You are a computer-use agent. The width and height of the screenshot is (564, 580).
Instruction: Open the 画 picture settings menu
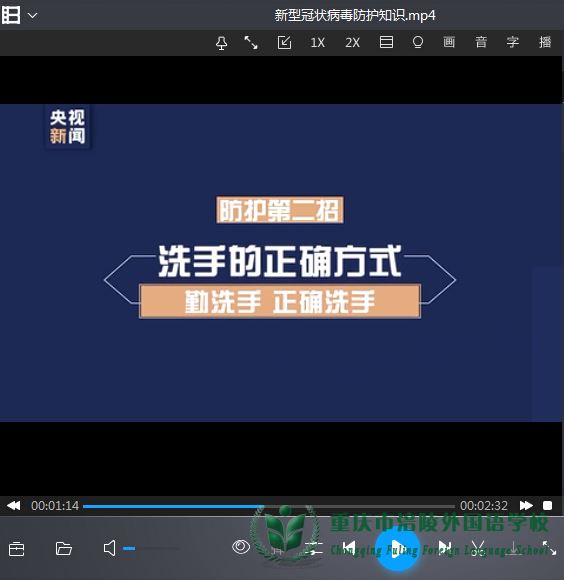[449, 42]
